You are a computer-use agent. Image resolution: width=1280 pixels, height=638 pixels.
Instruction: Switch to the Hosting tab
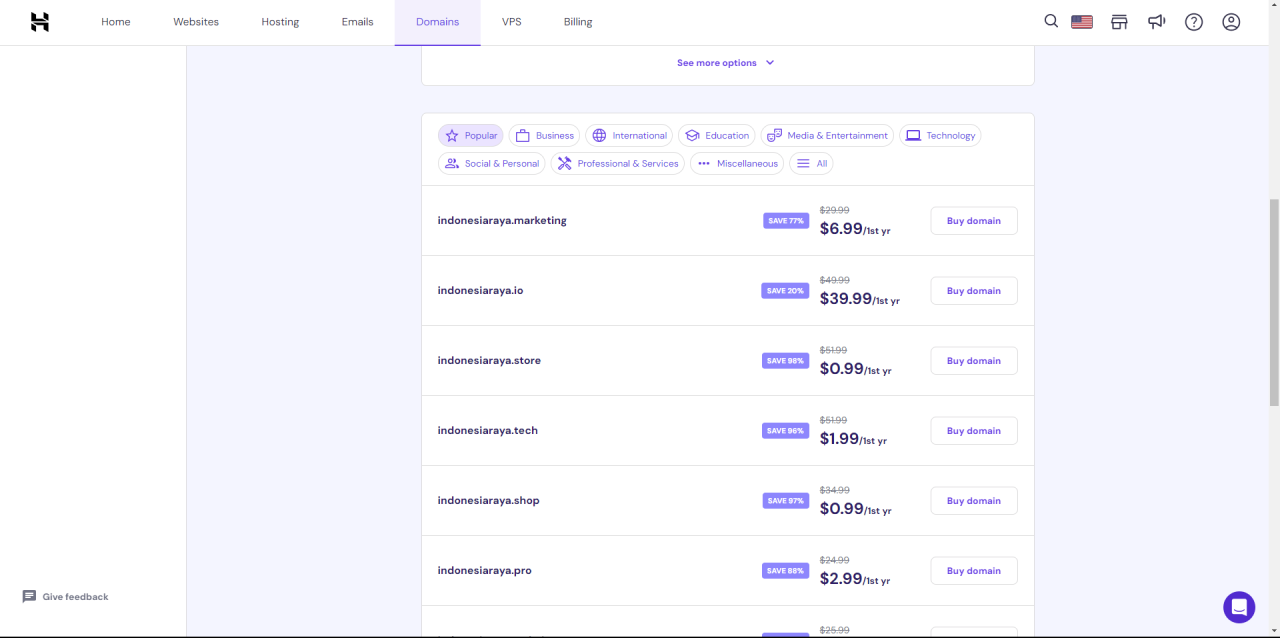280,22
